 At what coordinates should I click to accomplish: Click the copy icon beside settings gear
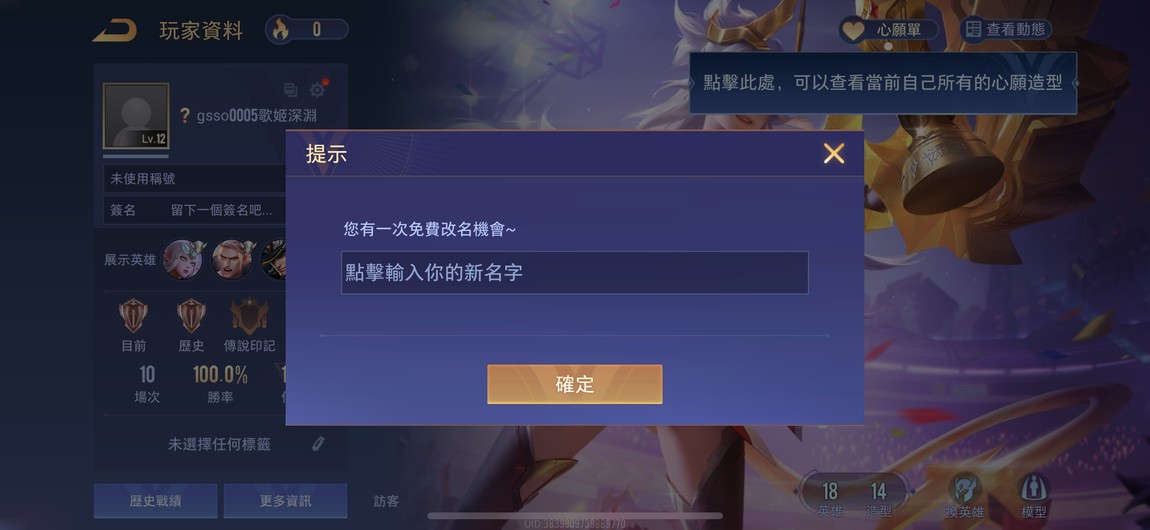pos(291,90)
